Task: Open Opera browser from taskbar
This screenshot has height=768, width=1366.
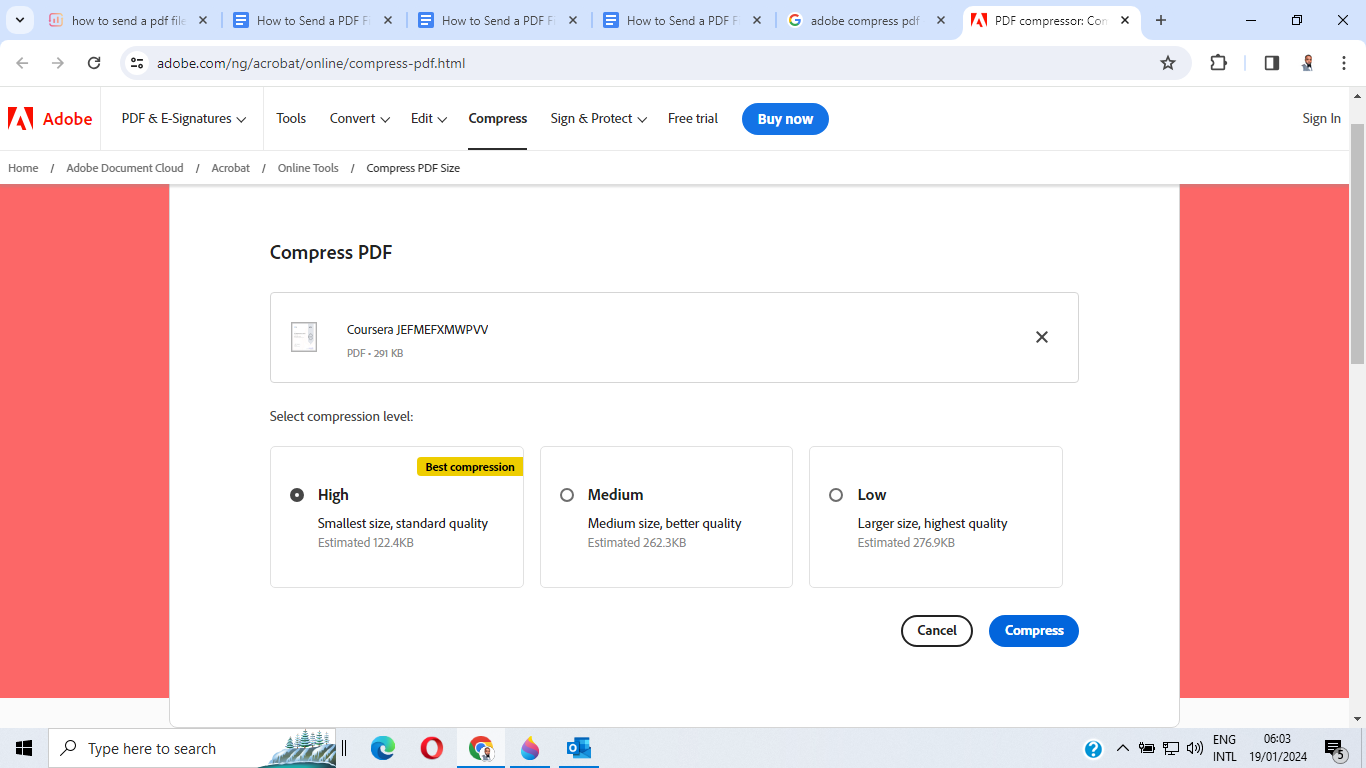Action: (x=432, y=748)
